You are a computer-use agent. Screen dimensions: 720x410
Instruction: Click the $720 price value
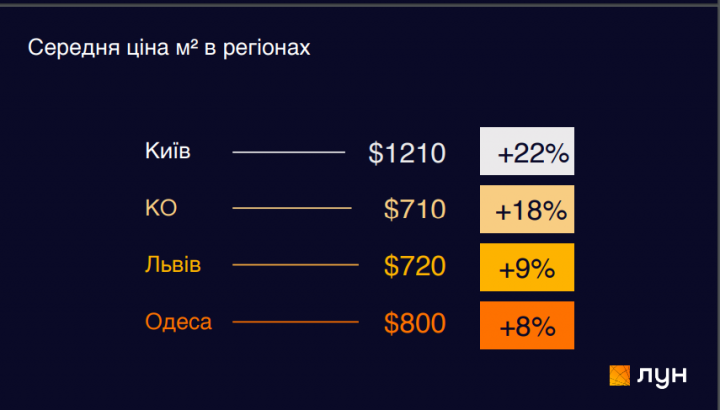414,267
